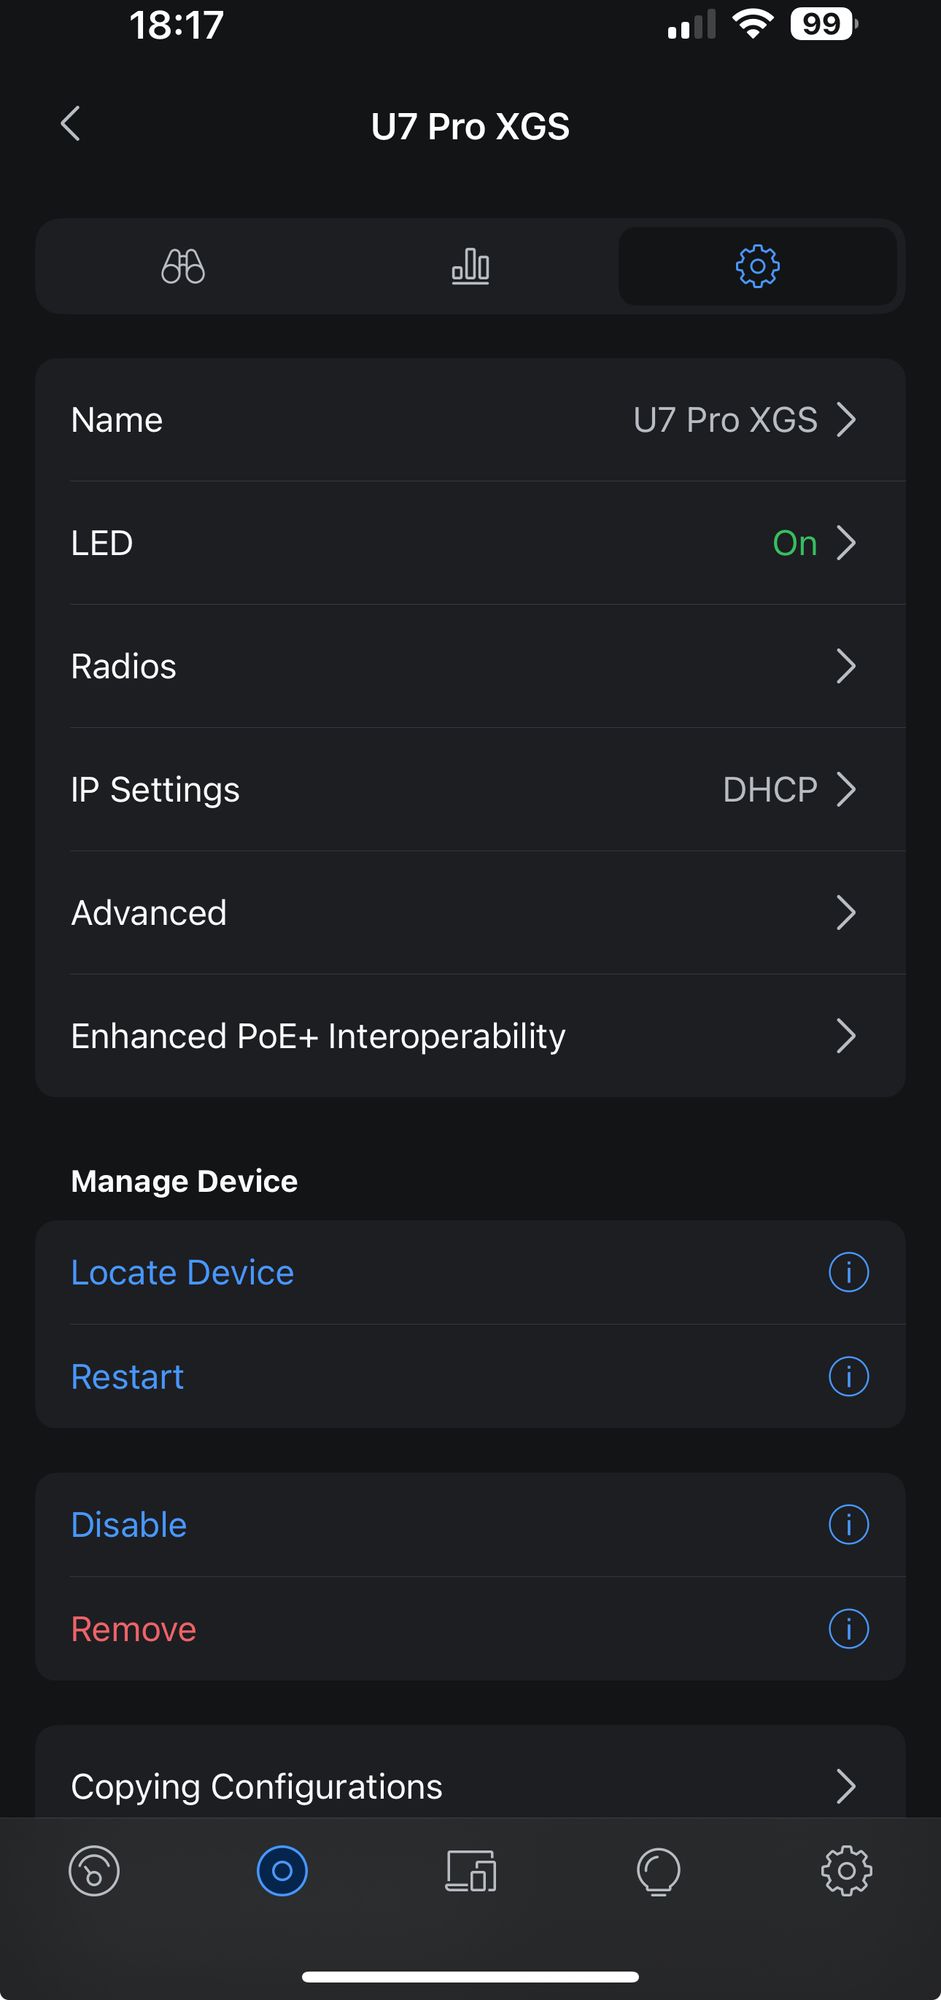Tap the info icon beside Restart
Viewport: 941px width, 2000px height.
tap(848, 1377)
